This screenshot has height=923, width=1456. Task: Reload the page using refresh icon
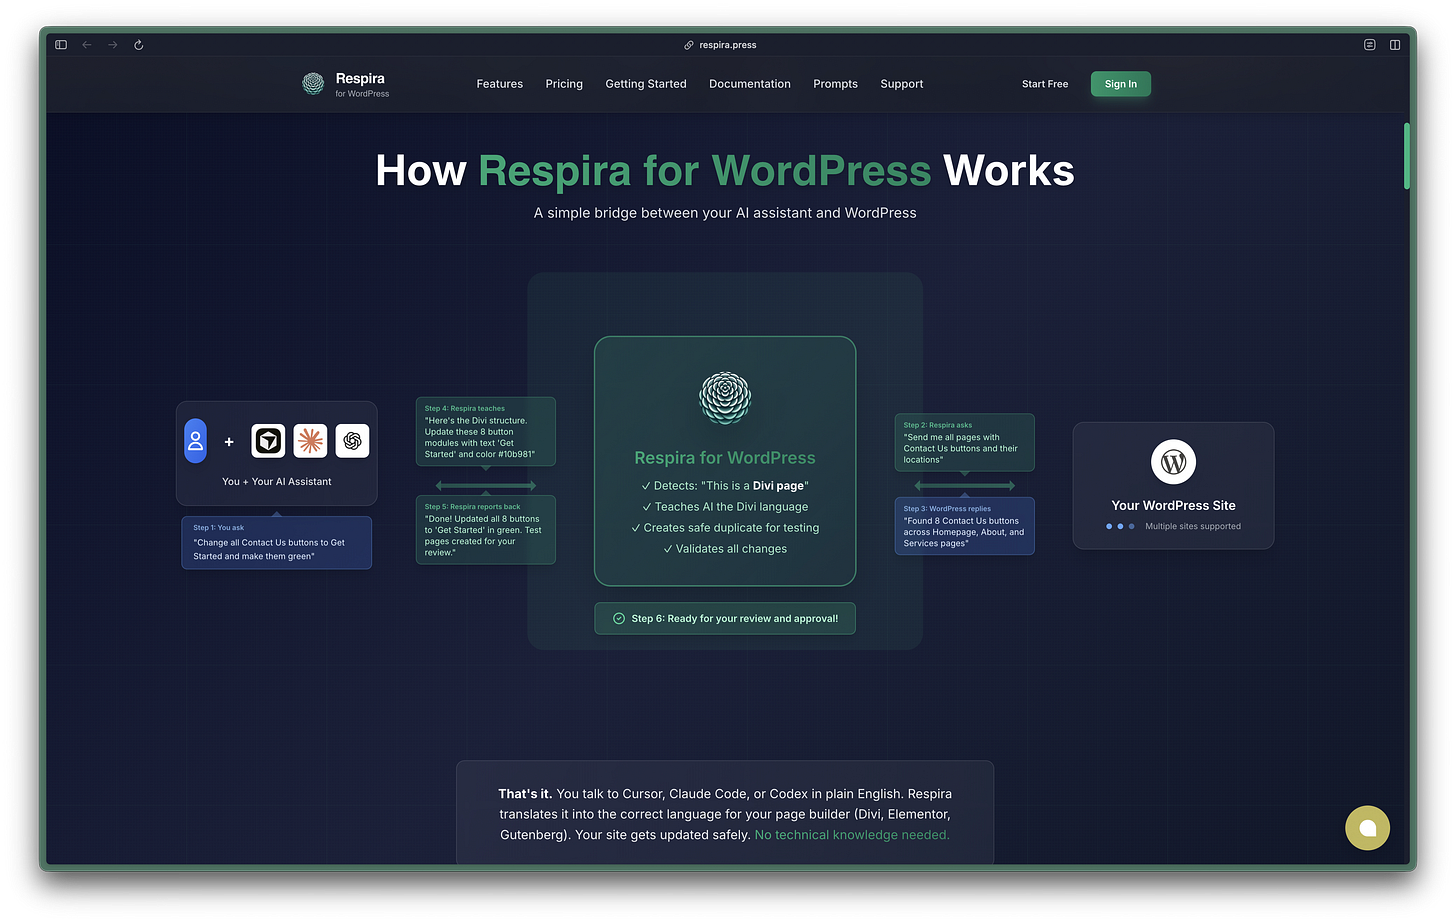click(x=139, y=45)
